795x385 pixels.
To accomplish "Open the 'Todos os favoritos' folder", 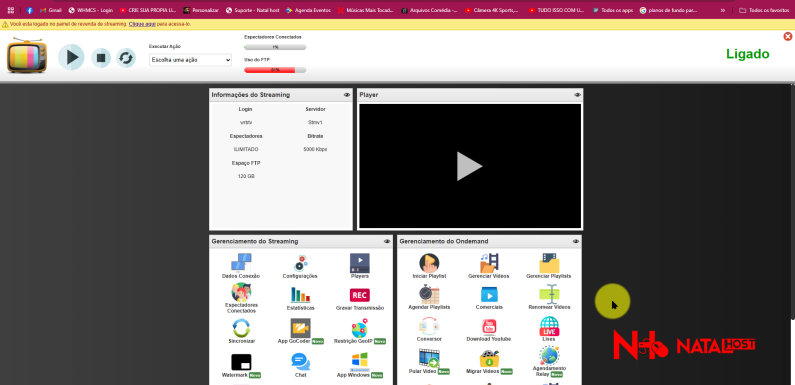I will click(764, 10).
